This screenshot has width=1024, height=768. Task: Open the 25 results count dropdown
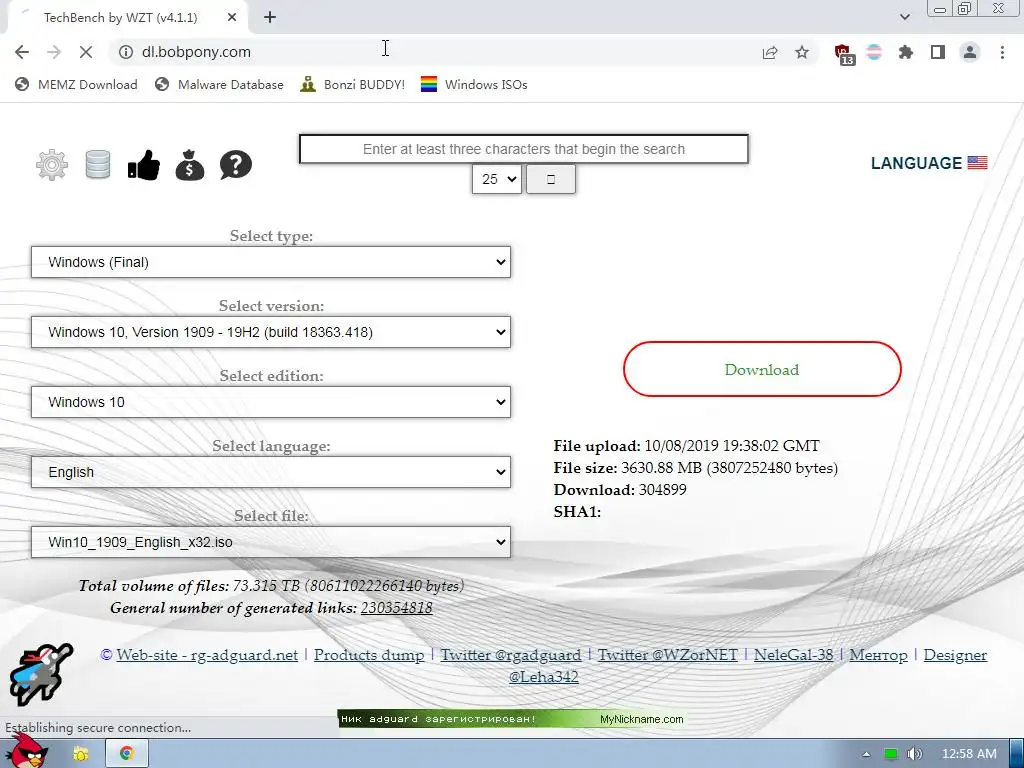(497, 179)
